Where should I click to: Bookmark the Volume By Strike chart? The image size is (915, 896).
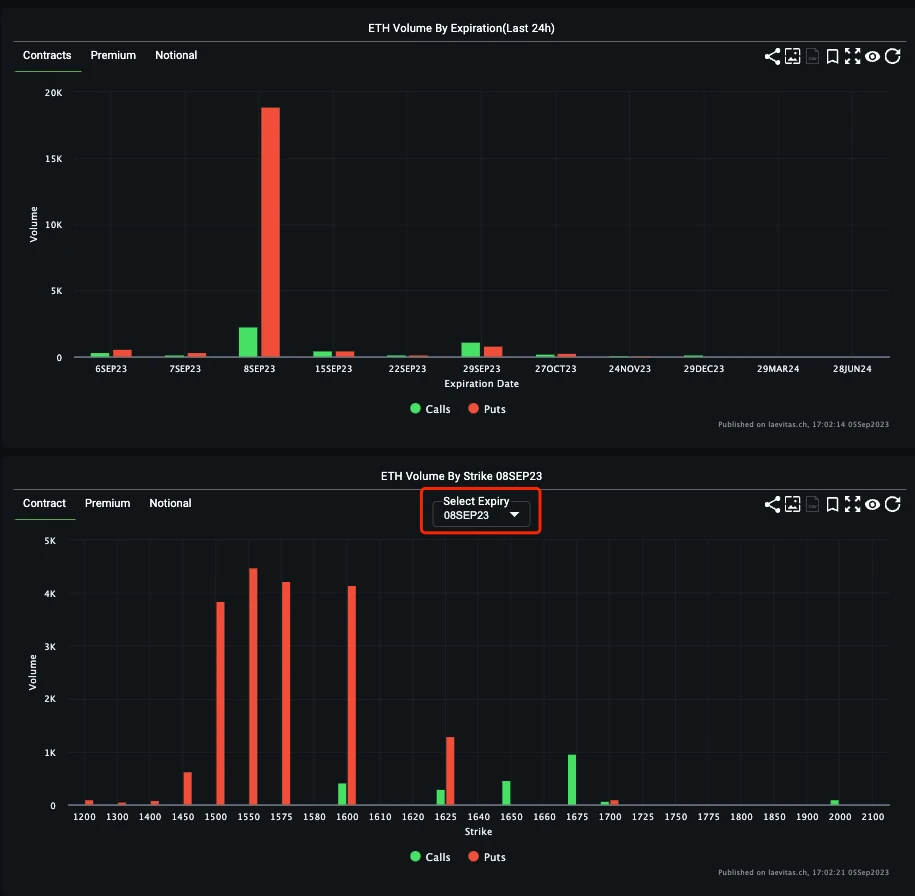(x=832, y=505)
